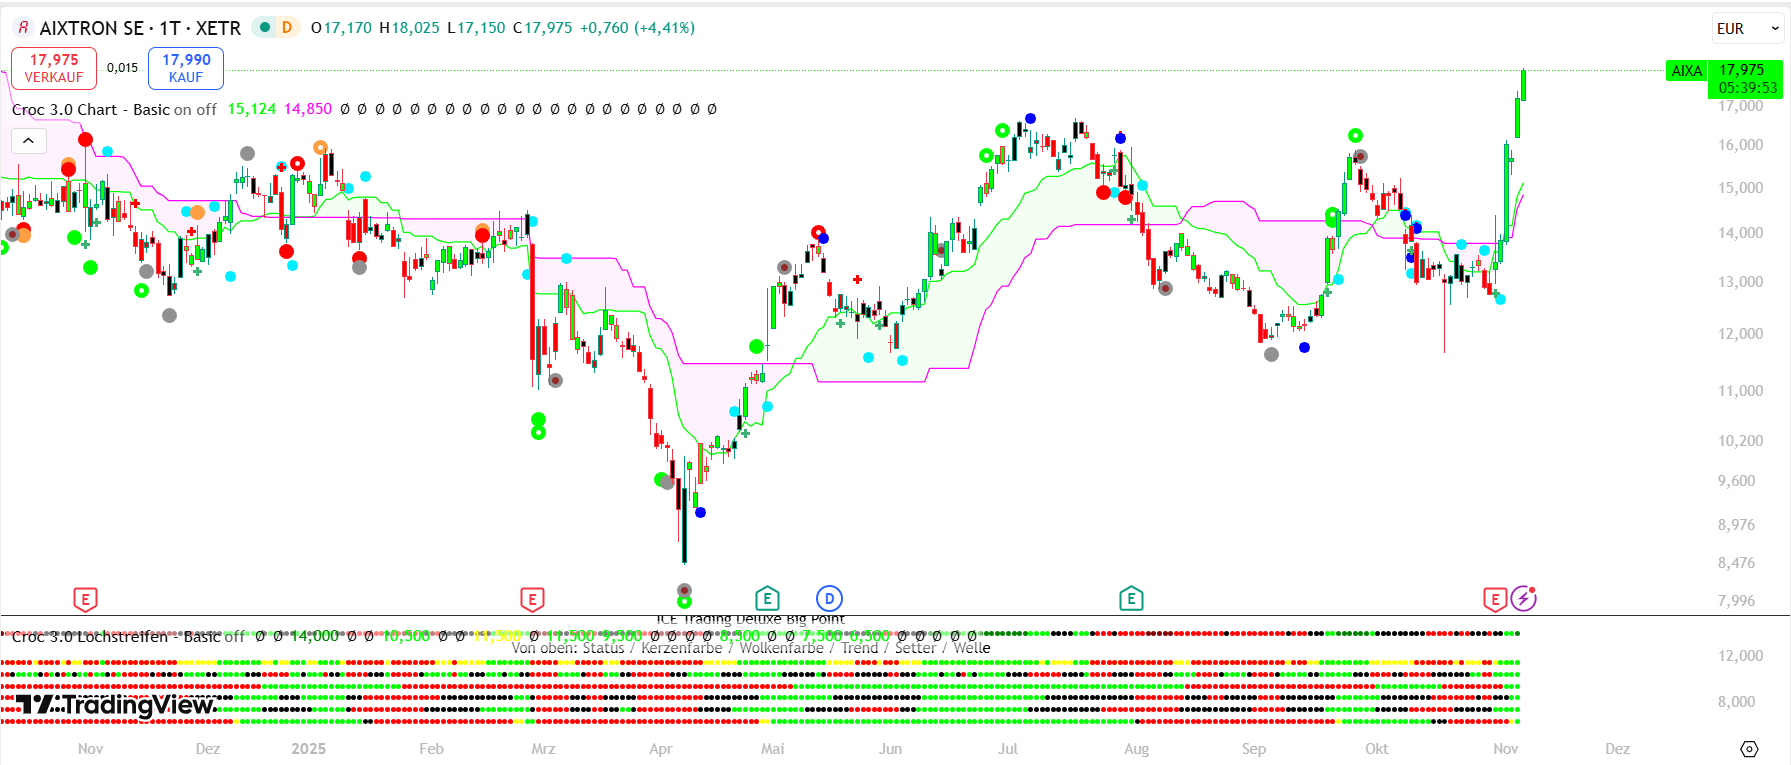Open the EUR currency dropdown
The width and height of the screenshot is (1791, 765).
tap(1748, 29)
